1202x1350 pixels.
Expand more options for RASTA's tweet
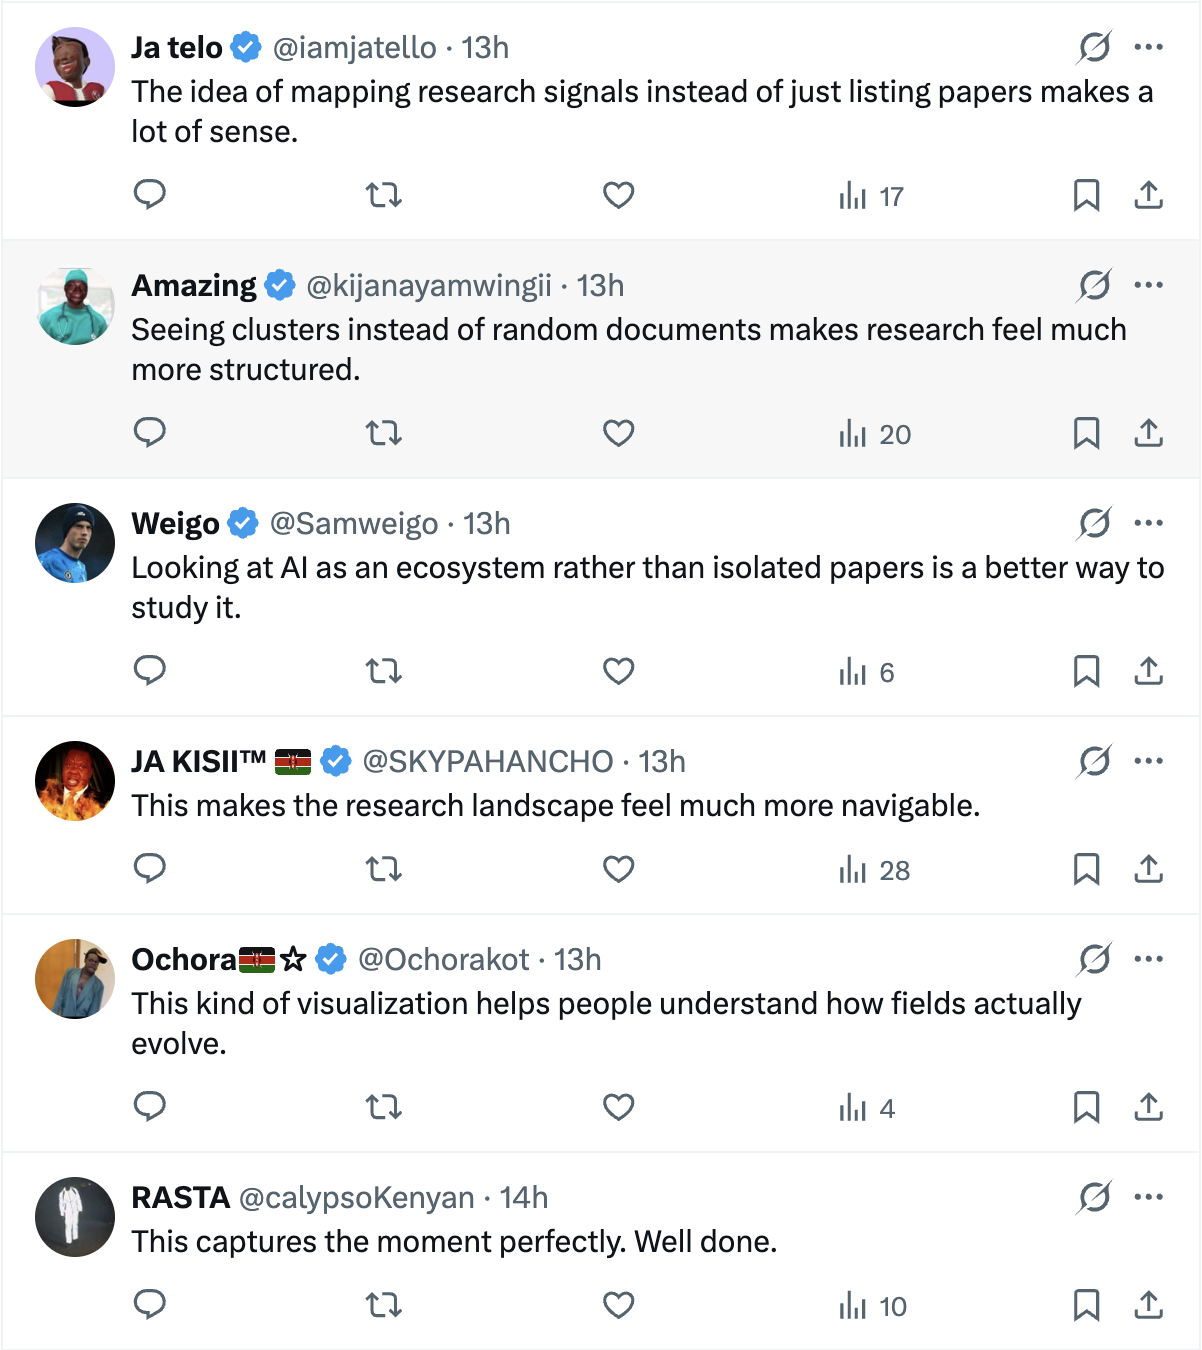1149,1197
